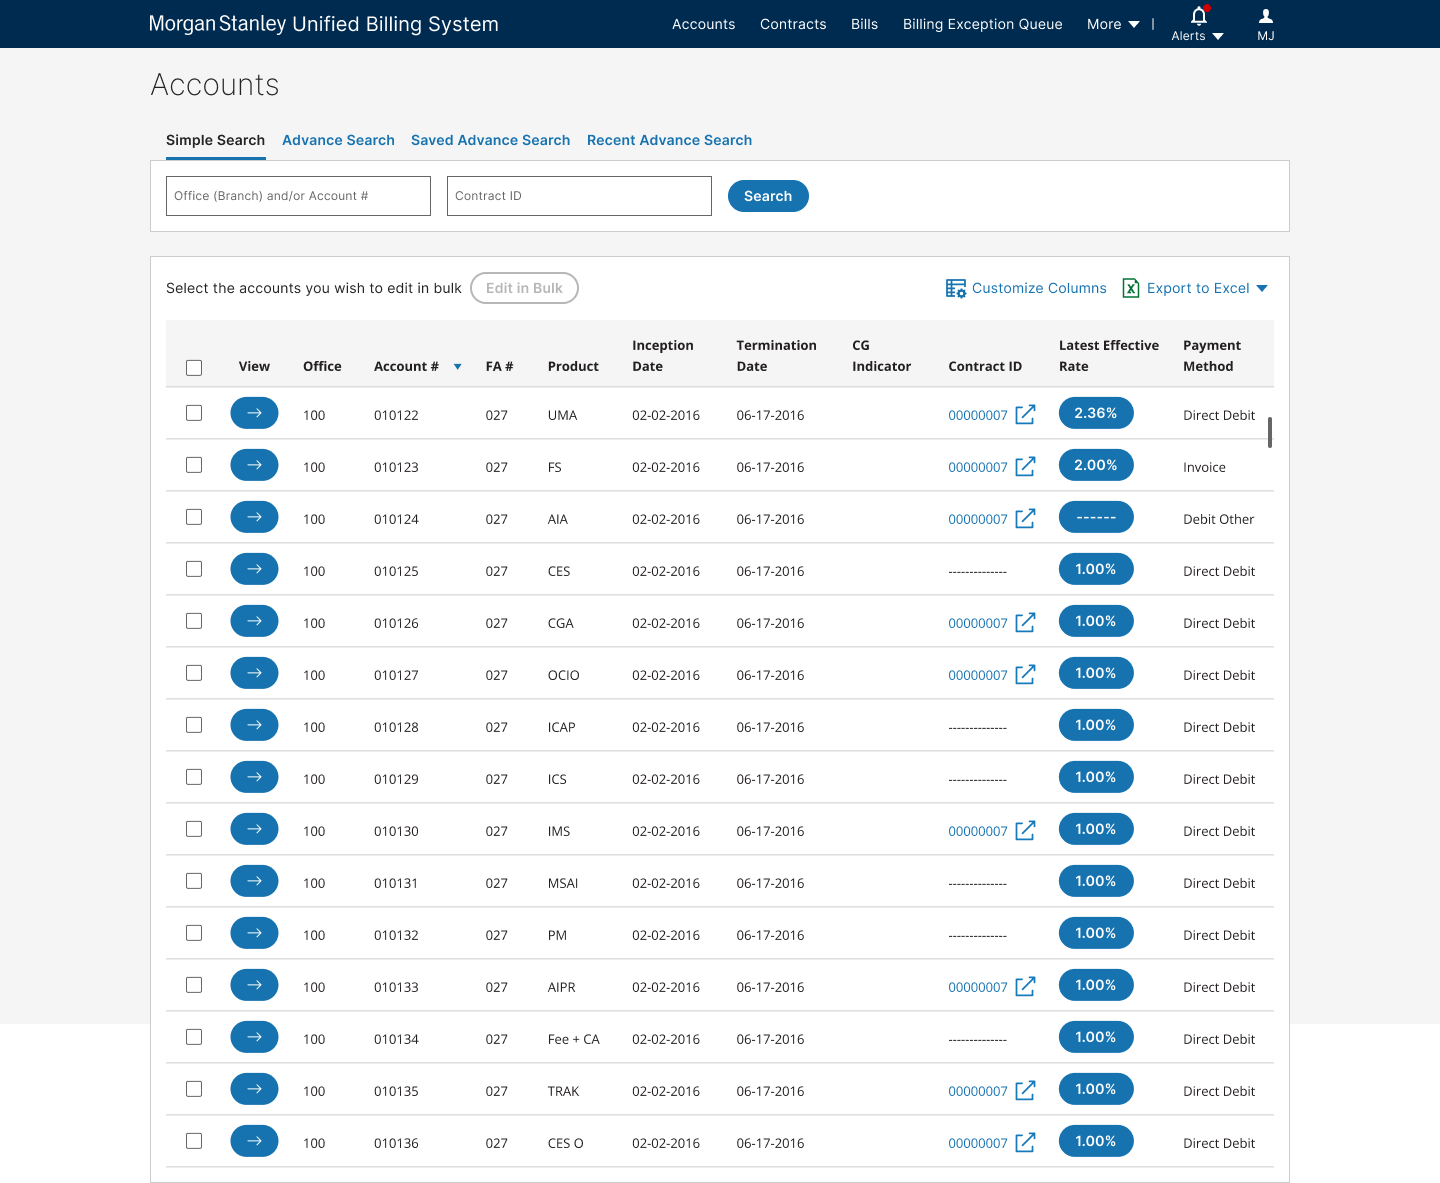1440x1183 pixels.
Task: Open contract external link icon for account 010136
Action: click(1025, 1142)
